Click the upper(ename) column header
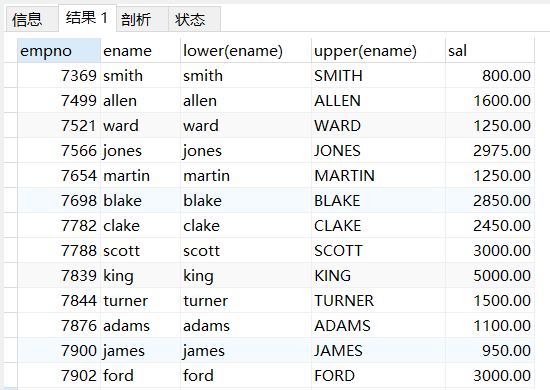 (378, 51)
